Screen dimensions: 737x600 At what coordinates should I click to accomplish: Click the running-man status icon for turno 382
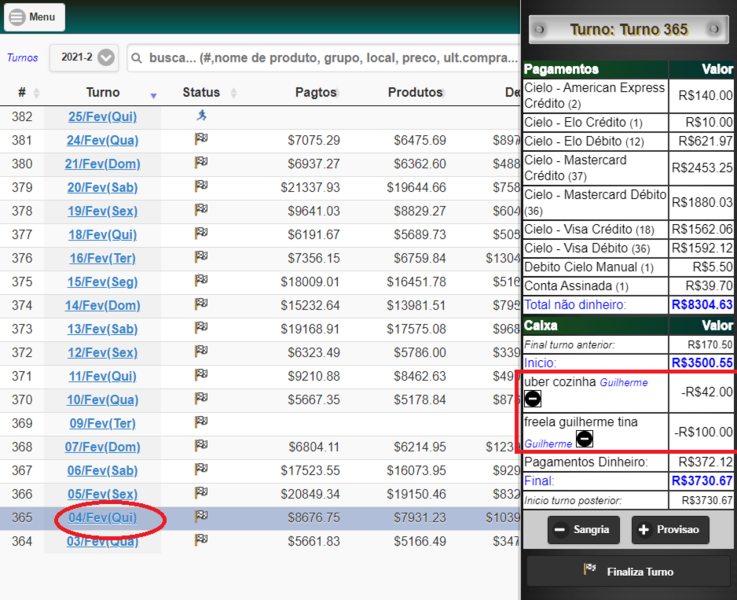pyautogui.click(x=202, y=115)
